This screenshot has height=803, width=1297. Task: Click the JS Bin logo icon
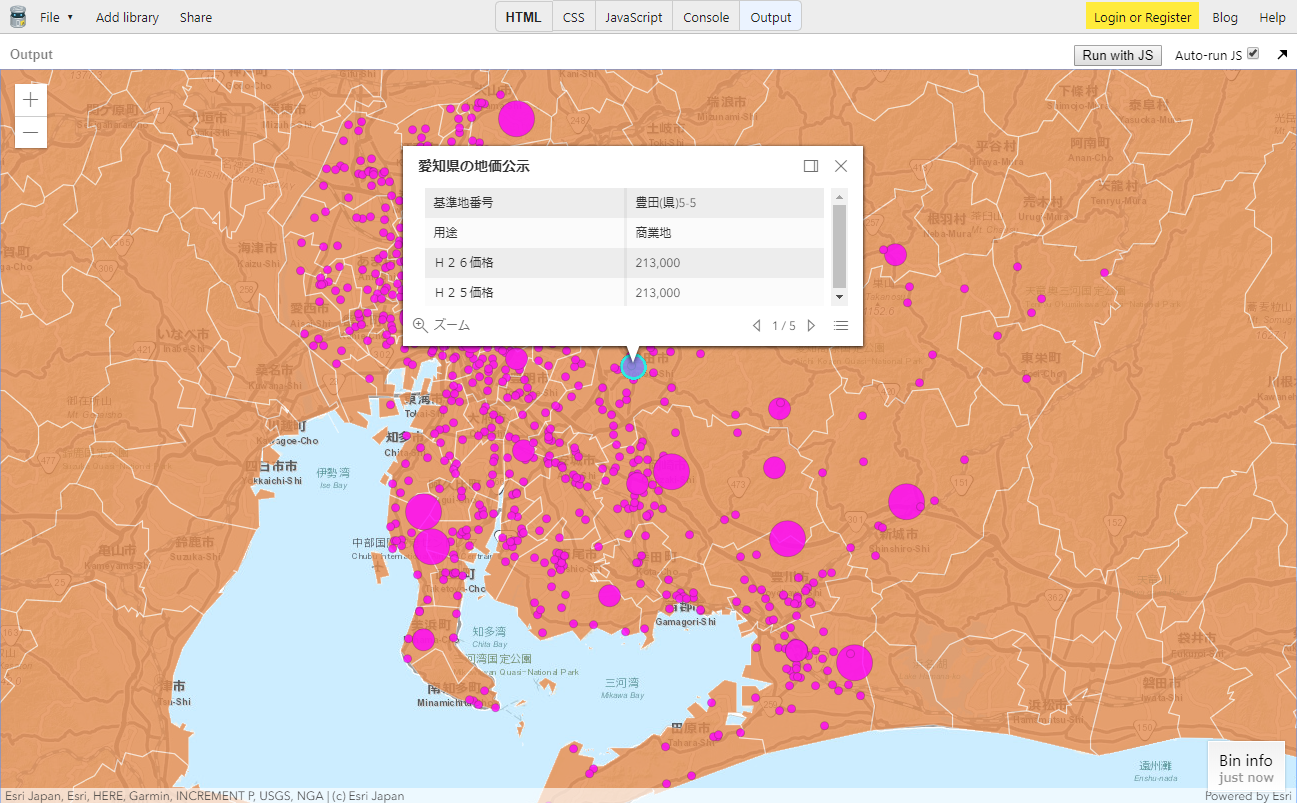[17, 16]
